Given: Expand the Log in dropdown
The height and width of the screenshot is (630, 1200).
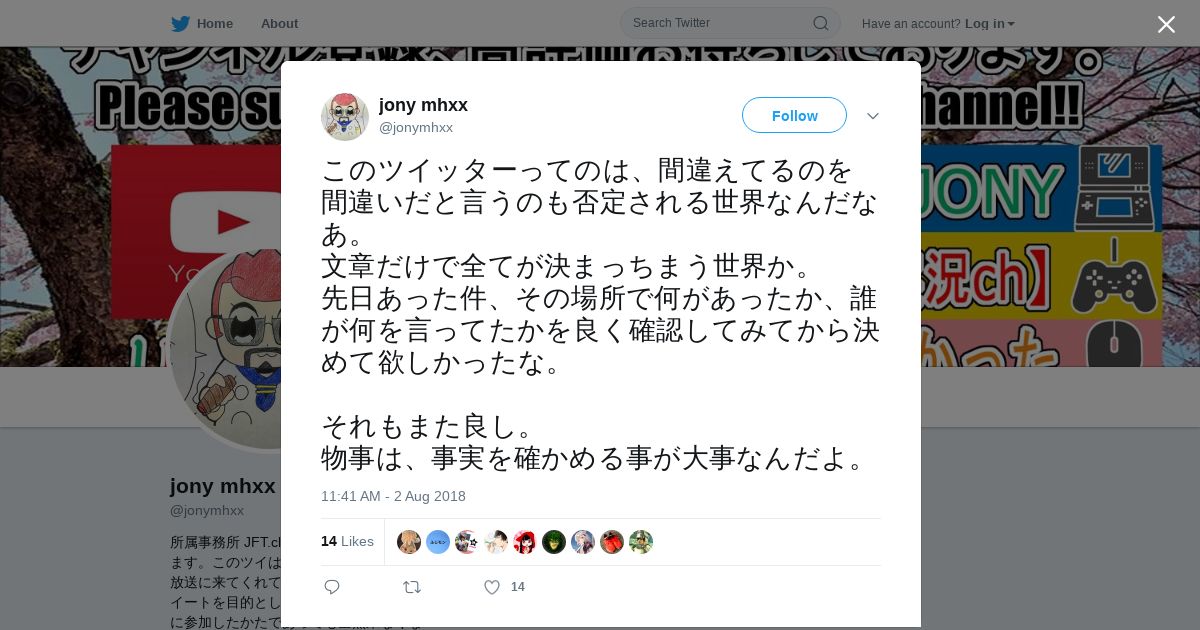Looking at the screenshot, I should (x=990, y=23).
